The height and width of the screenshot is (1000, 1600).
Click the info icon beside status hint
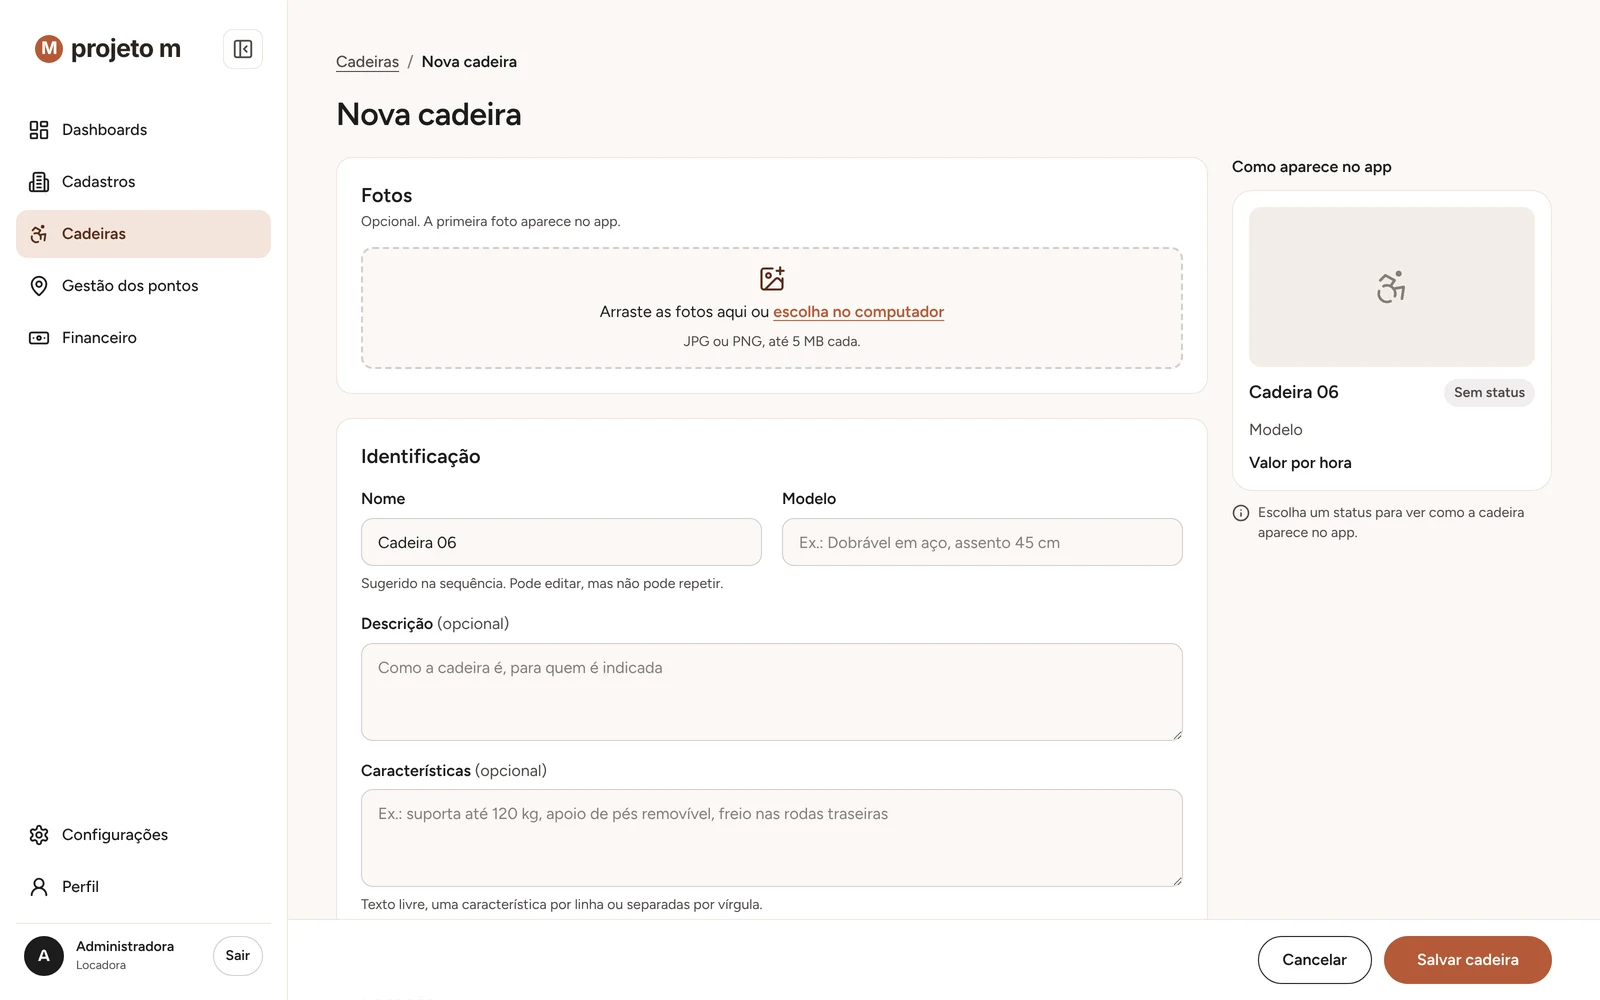[x=1241, y=513]
